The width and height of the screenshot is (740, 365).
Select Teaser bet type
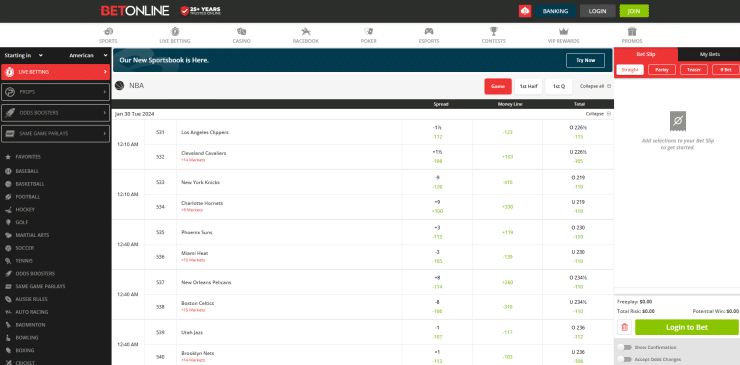click(694, 70)
